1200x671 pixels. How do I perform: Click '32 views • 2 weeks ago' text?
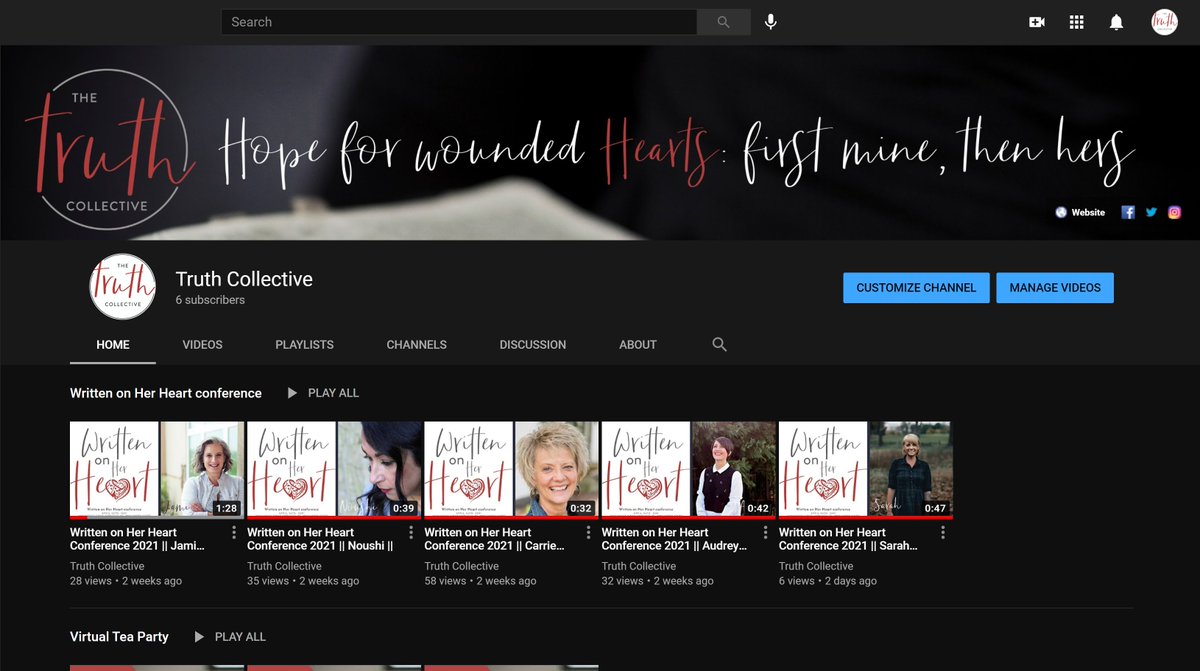click(x=657, y=581)
